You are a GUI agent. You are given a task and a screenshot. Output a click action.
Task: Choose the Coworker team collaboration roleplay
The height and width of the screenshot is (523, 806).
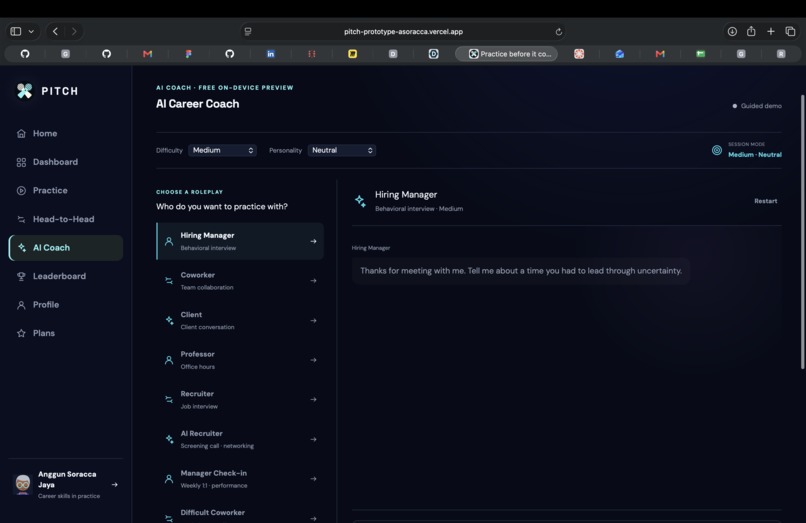pos(240,281)
